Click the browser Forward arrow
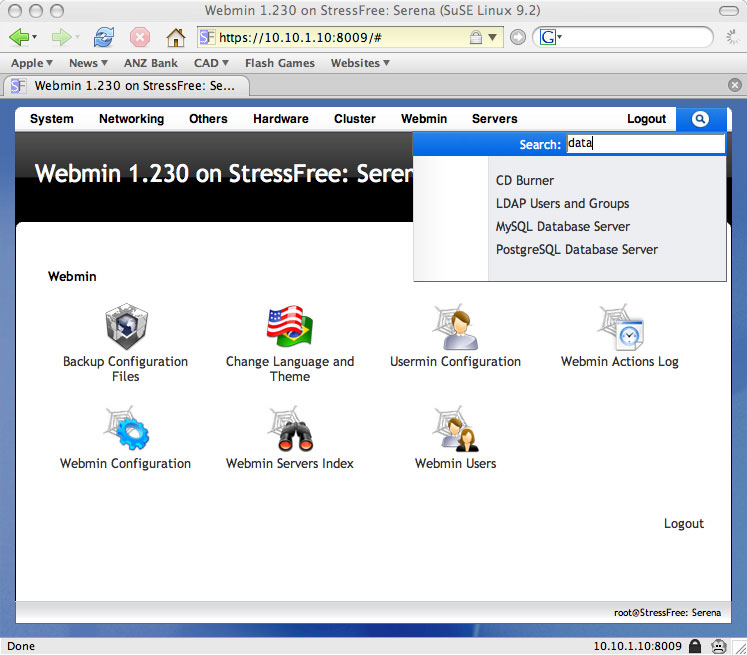 pos(61,37)
